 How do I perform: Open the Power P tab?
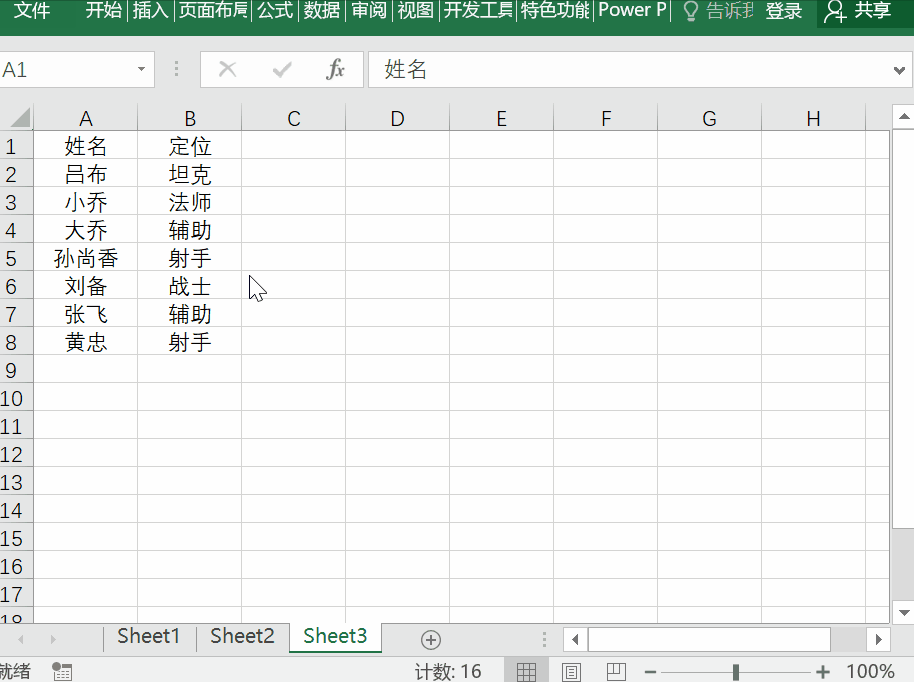(632, 10)
